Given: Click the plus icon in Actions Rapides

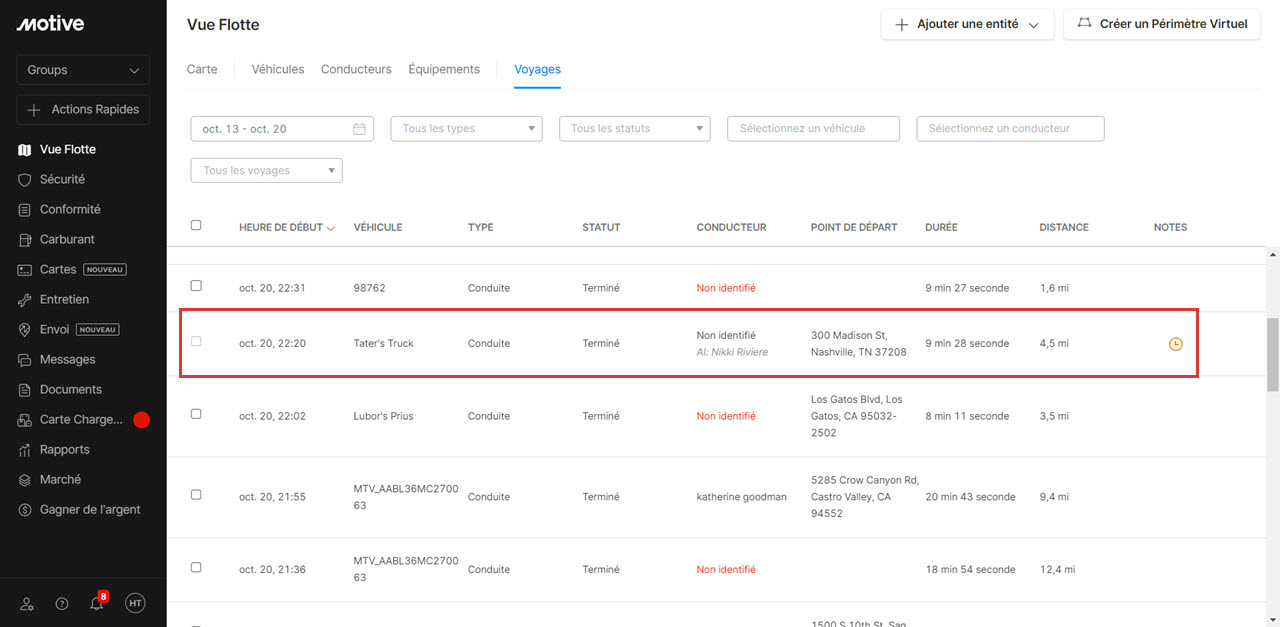Looking at the screenshot, I should pos(33,110).
